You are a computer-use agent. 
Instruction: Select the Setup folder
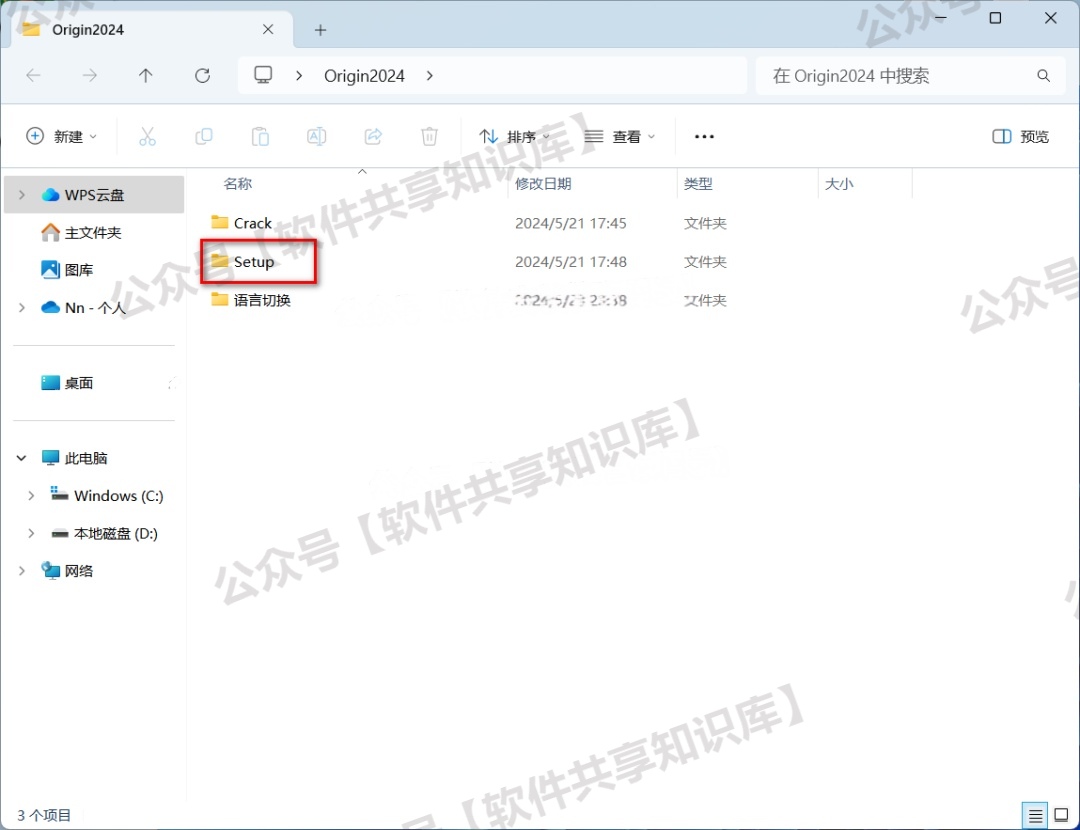(x=253, y=262)
